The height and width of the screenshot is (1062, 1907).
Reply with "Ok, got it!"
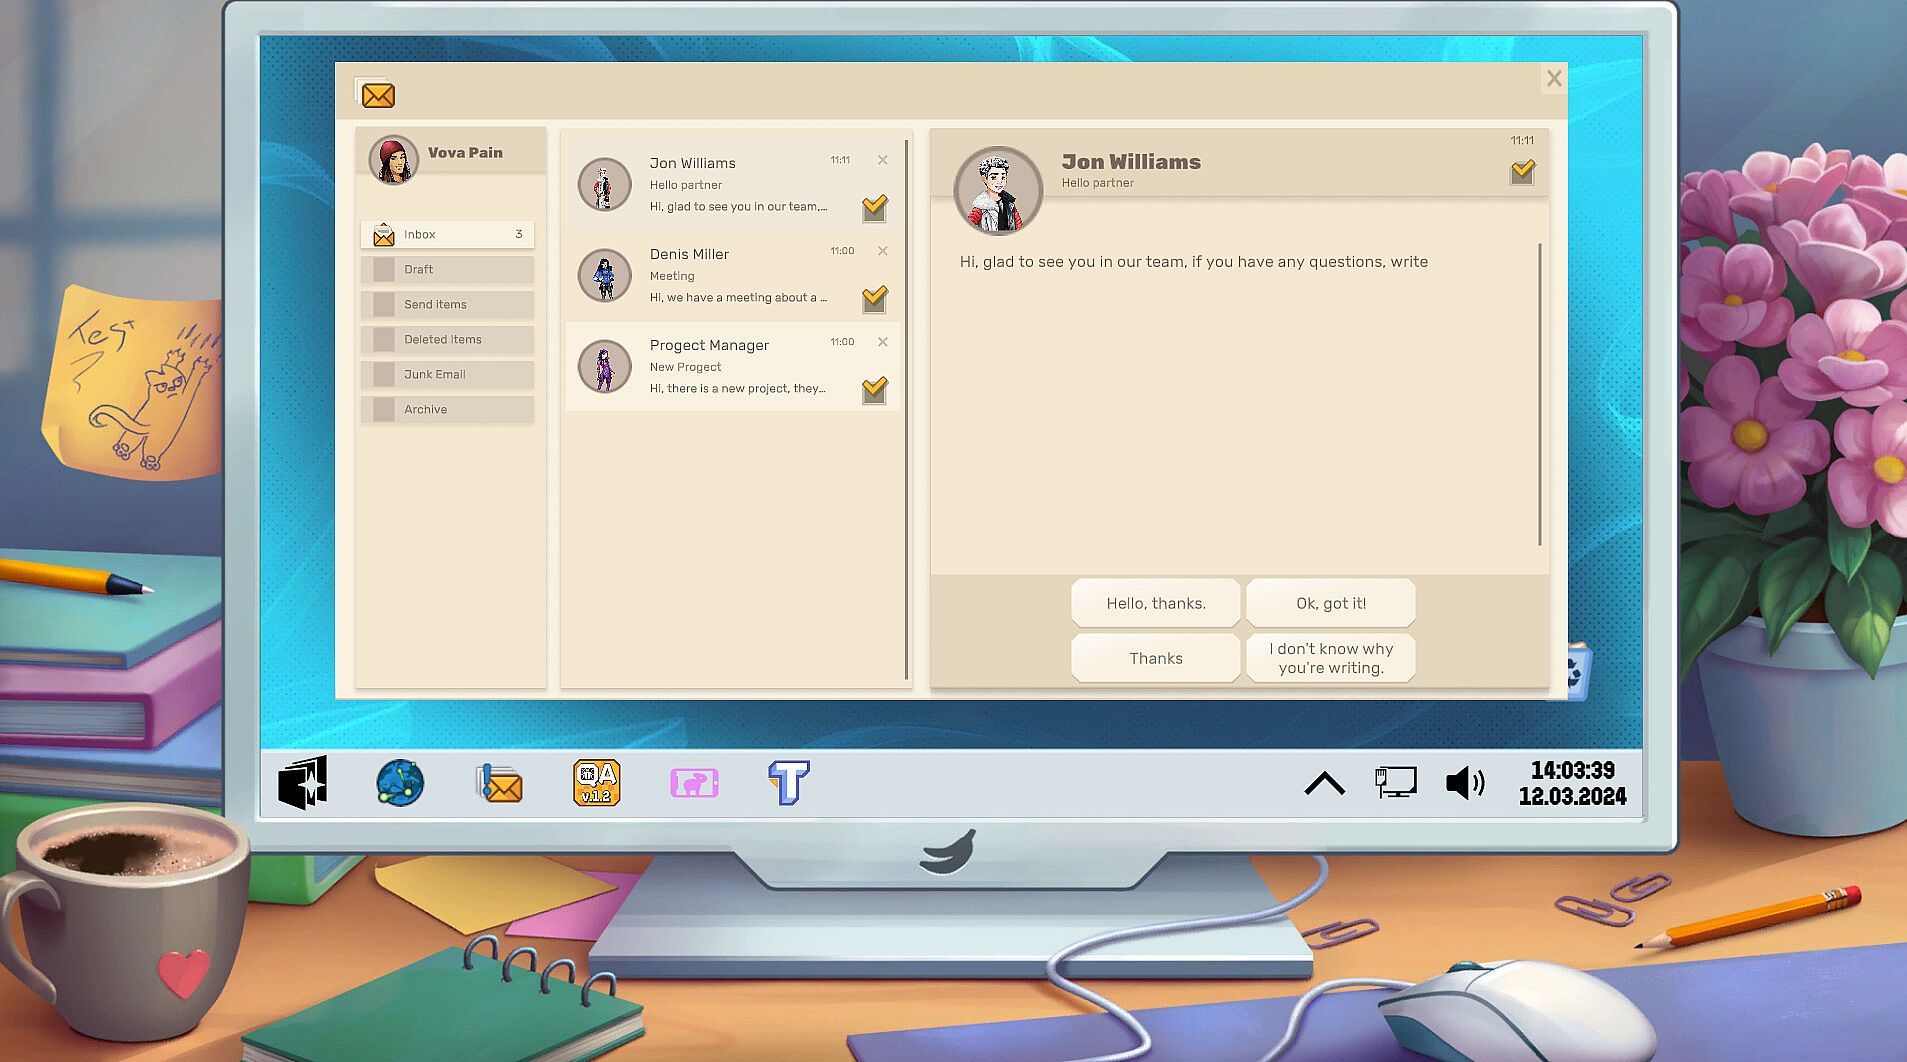(x=1331, y=603)
